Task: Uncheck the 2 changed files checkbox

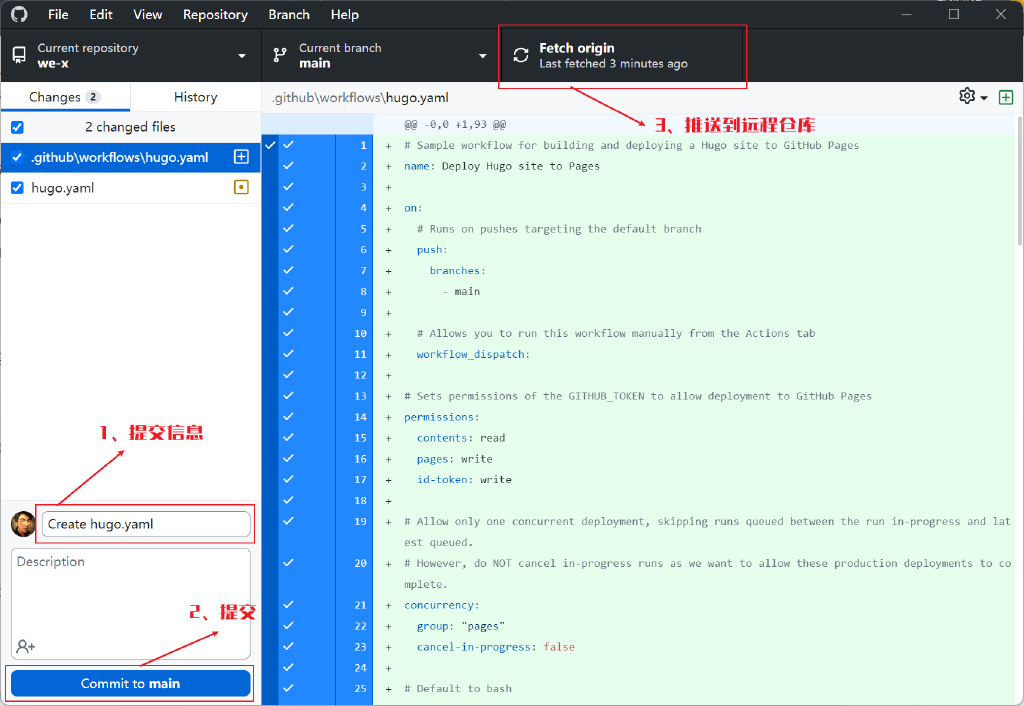Action: point(16,127)
